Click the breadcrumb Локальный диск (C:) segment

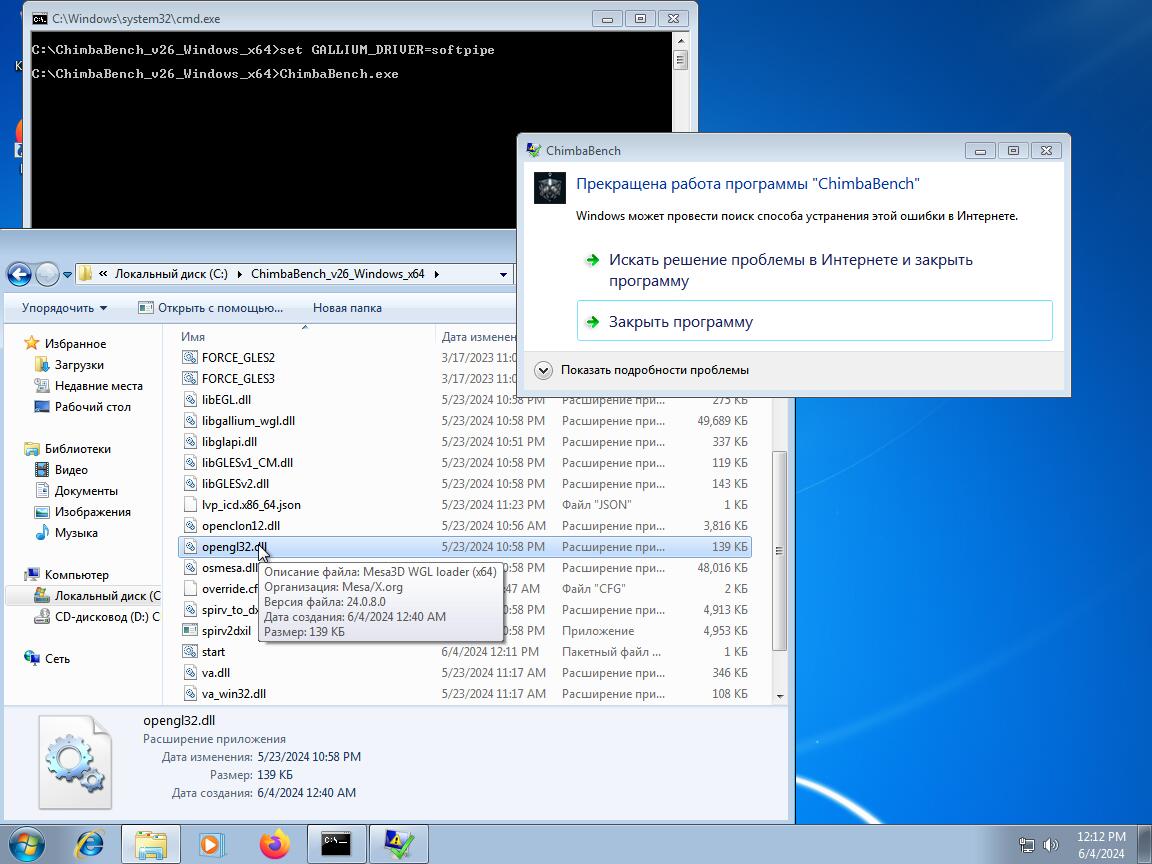pyautogui.click(x=171, y=274)
